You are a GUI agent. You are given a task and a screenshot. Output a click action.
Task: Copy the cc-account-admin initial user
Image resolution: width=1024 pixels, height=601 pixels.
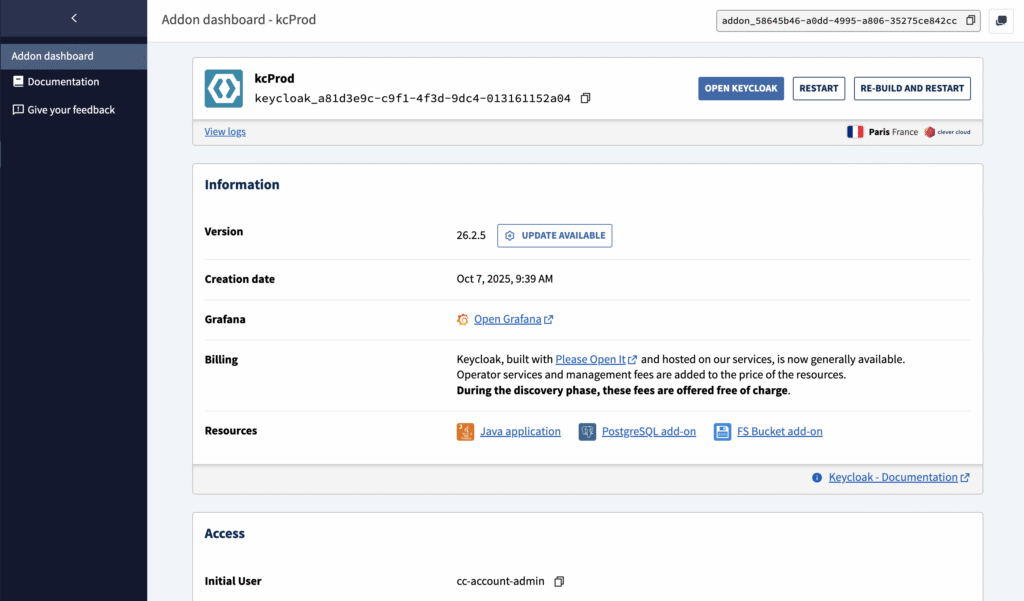(559, 581)
